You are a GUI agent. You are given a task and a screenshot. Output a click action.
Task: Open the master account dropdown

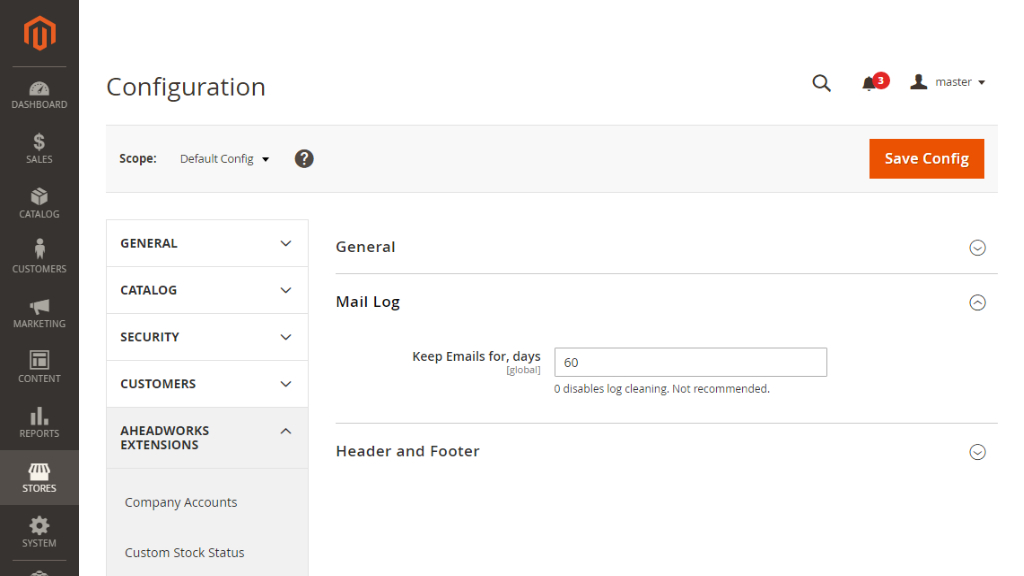(x=948, y=82)
